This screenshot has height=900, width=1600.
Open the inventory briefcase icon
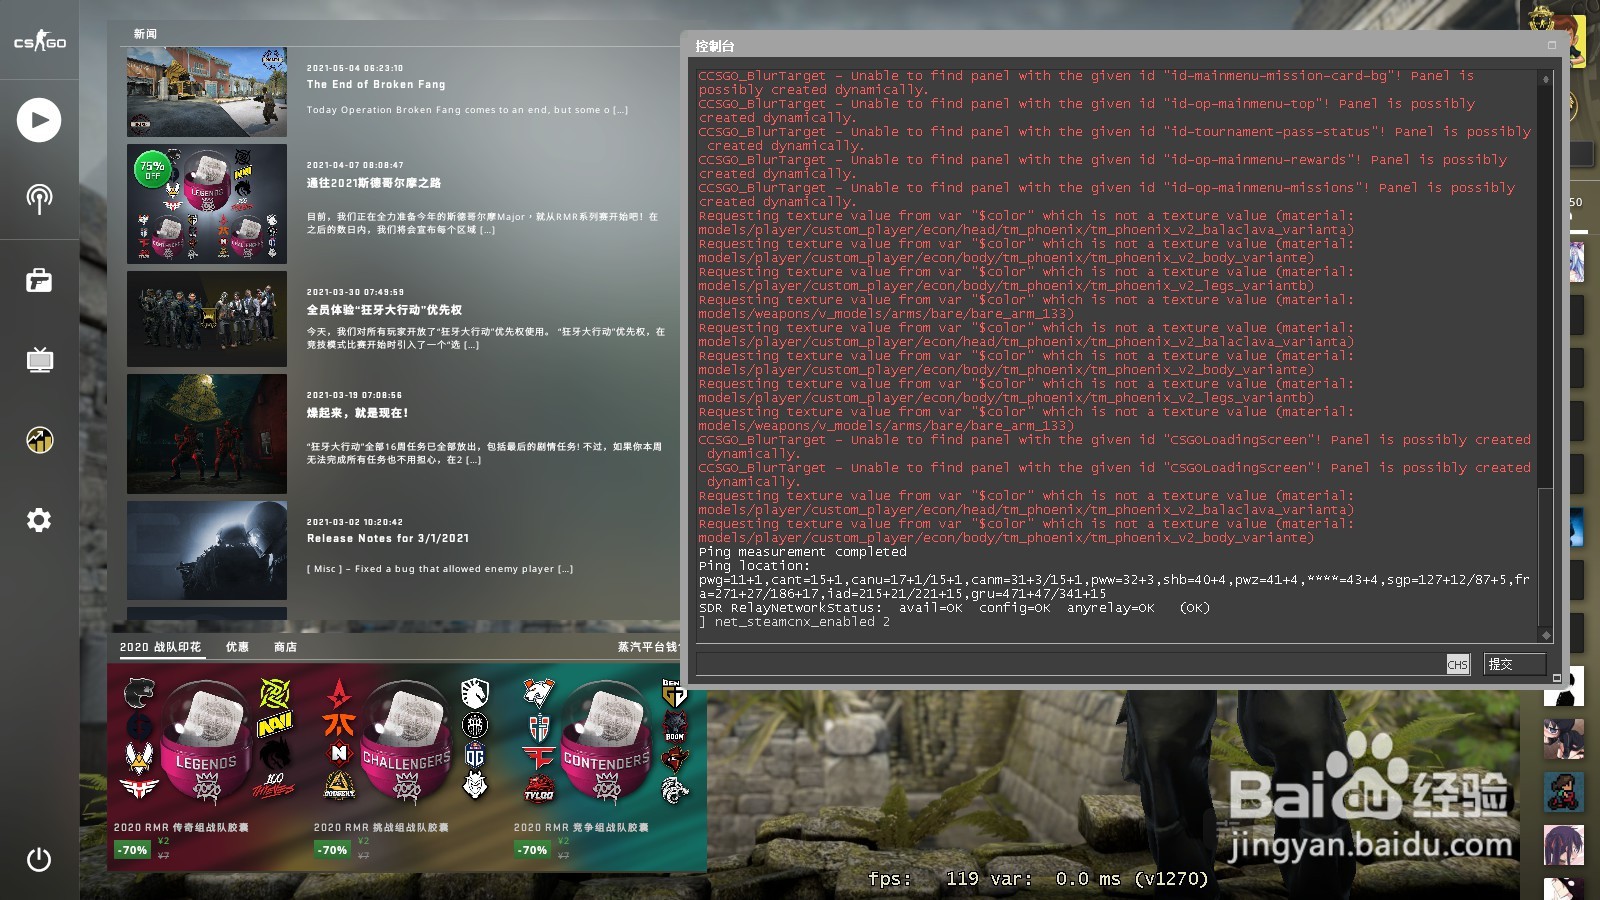click(39, 280)
